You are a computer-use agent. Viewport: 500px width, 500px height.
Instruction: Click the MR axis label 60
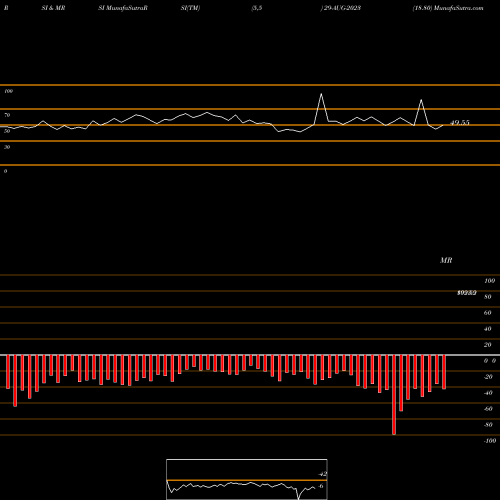click(x=487, y=313)
